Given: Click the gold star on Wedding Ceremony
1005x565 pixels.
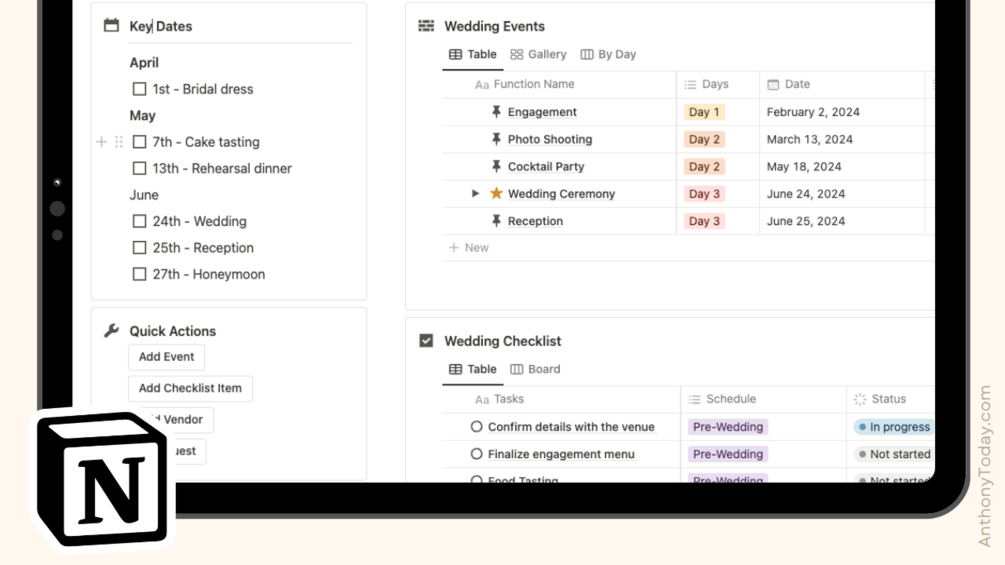Looking at the screenshot, I should pyautogui.click(x=496, y=194).
